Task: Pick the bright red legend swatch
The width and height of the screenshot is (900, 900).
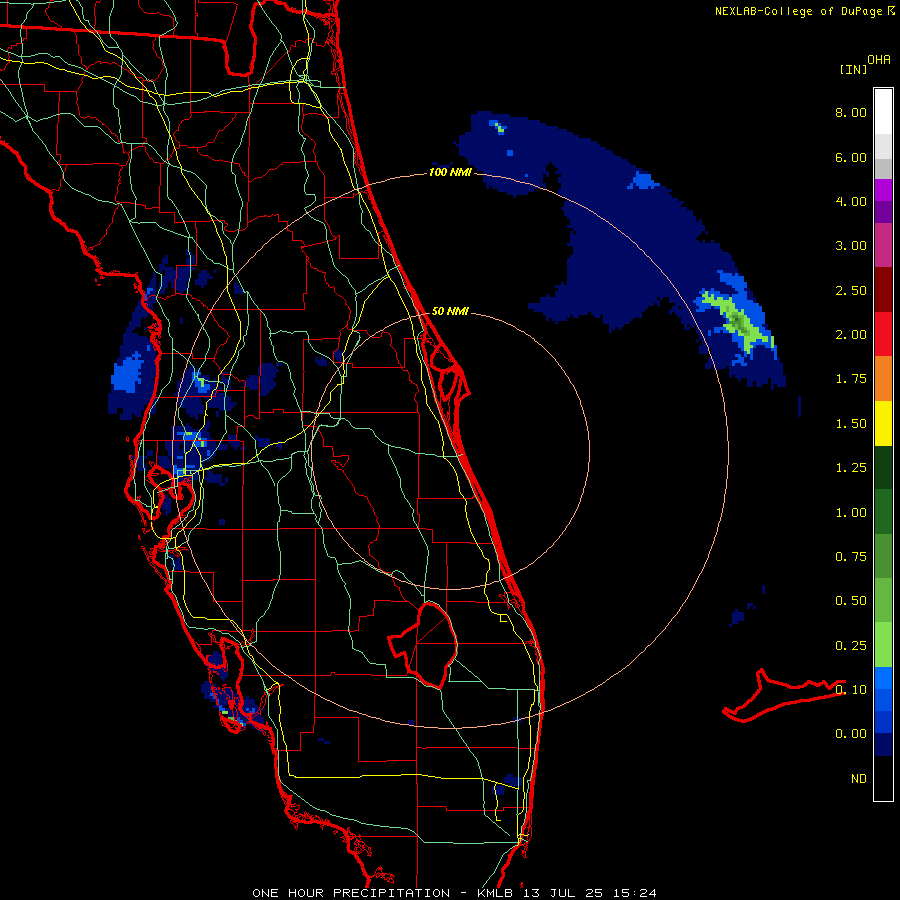Action: (883, 335)
